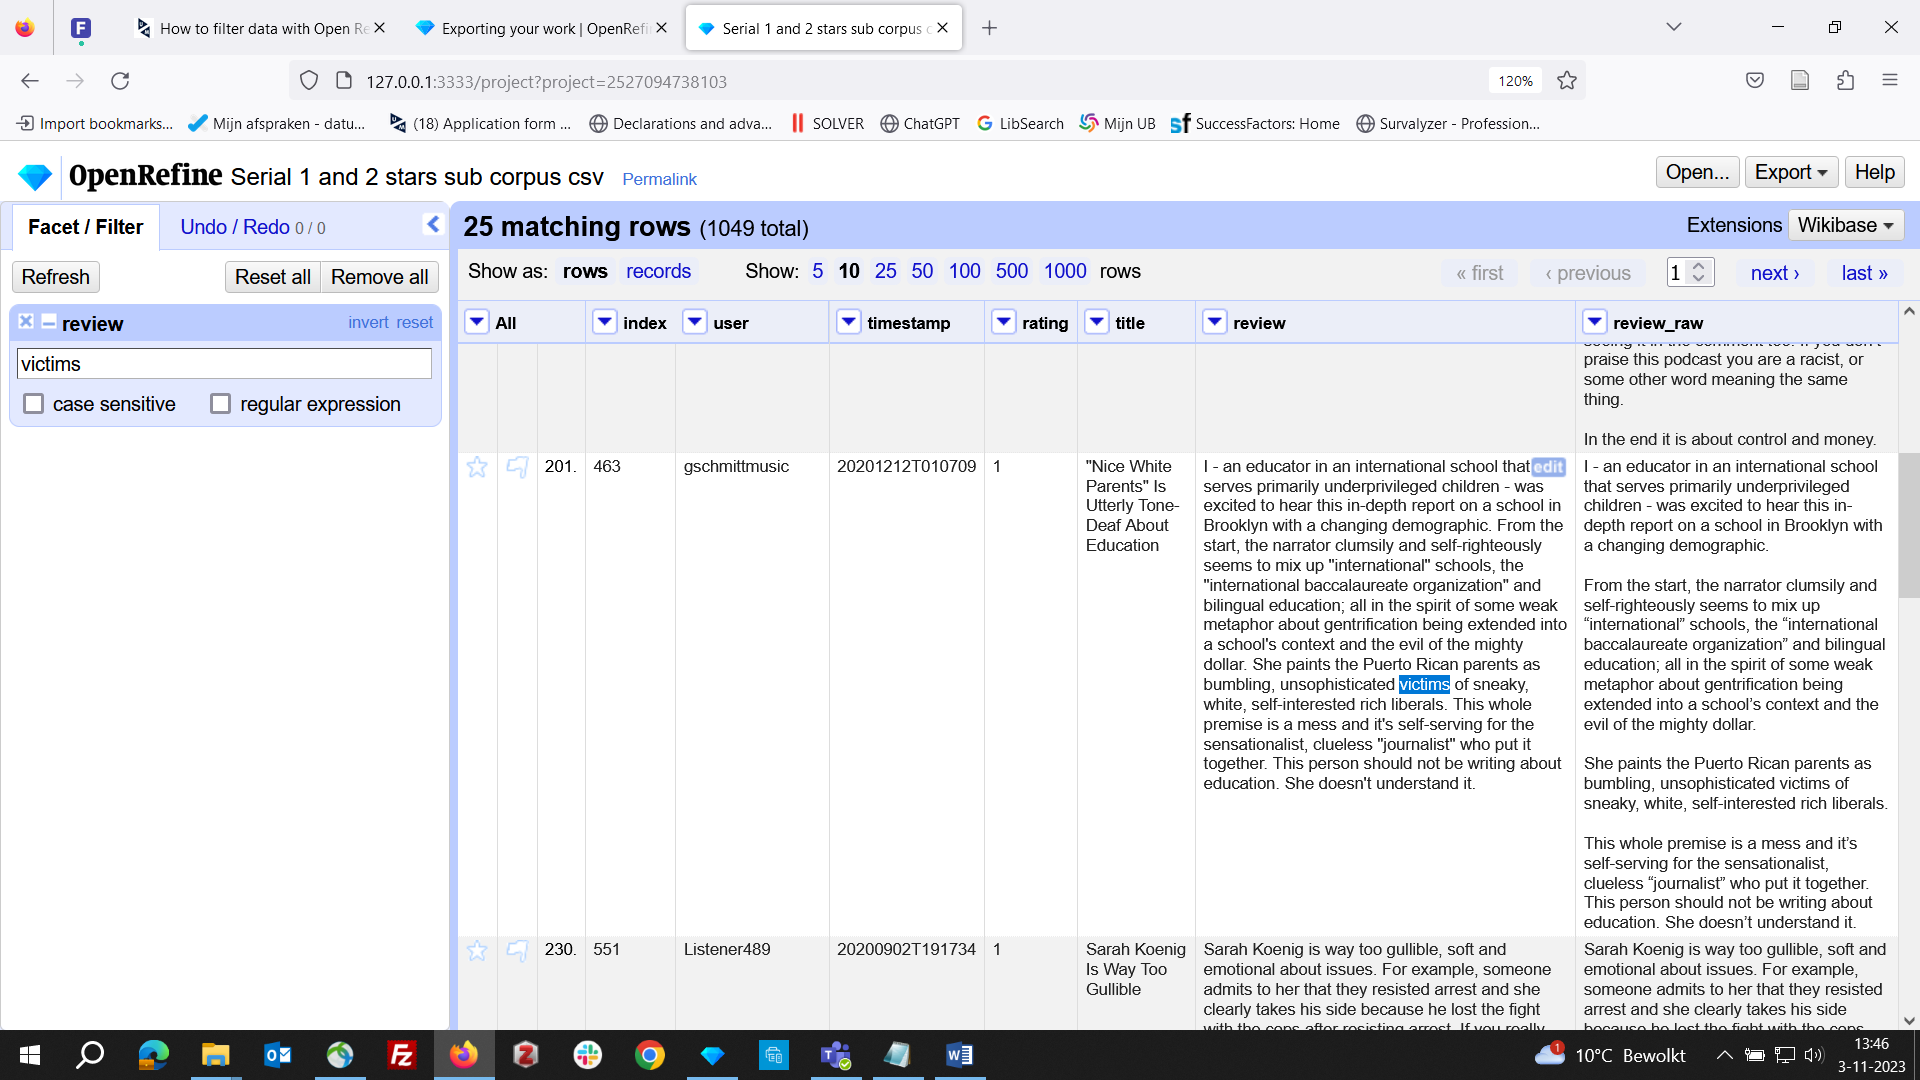
Task: Switch view to records mode
Action: tap(658, 271)
